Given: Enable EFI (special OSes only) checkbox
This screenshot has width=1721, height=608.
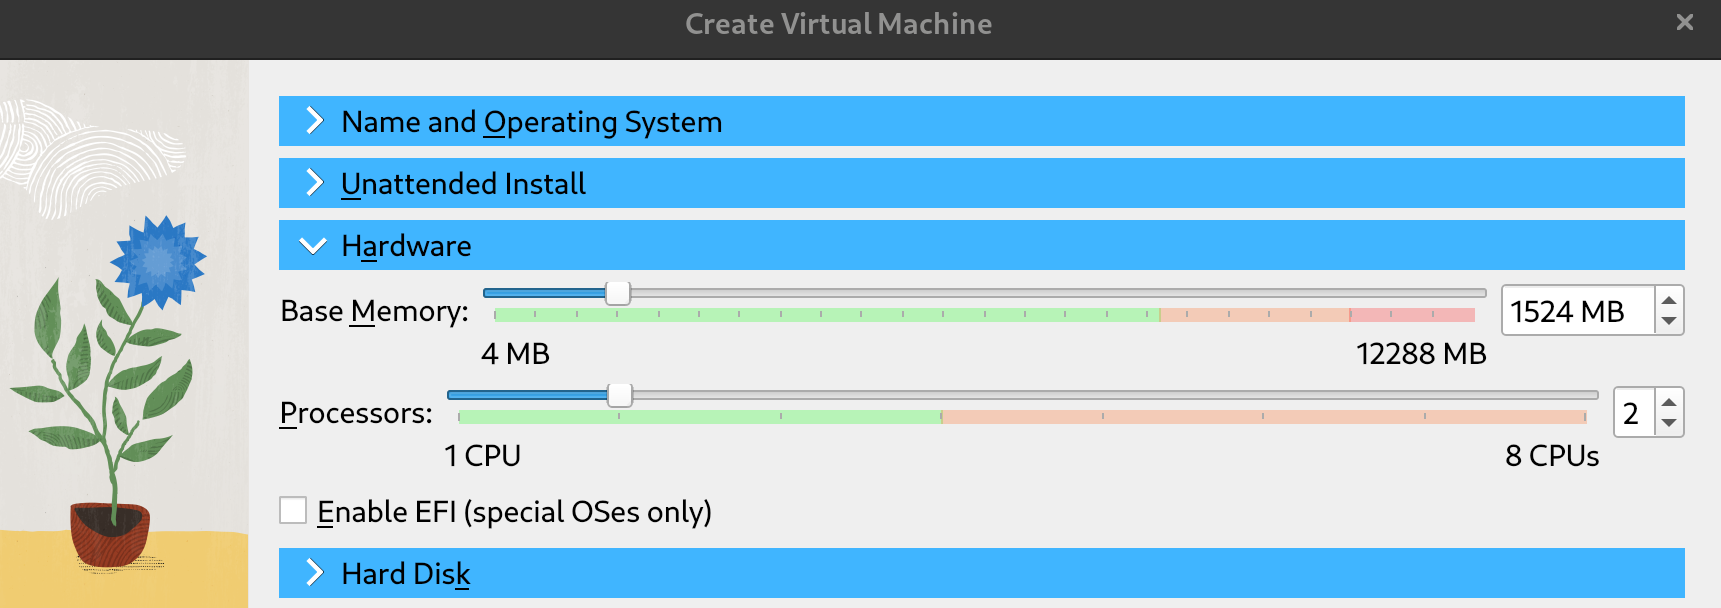Looking at the screenshot, I should [x=293, y=511].
